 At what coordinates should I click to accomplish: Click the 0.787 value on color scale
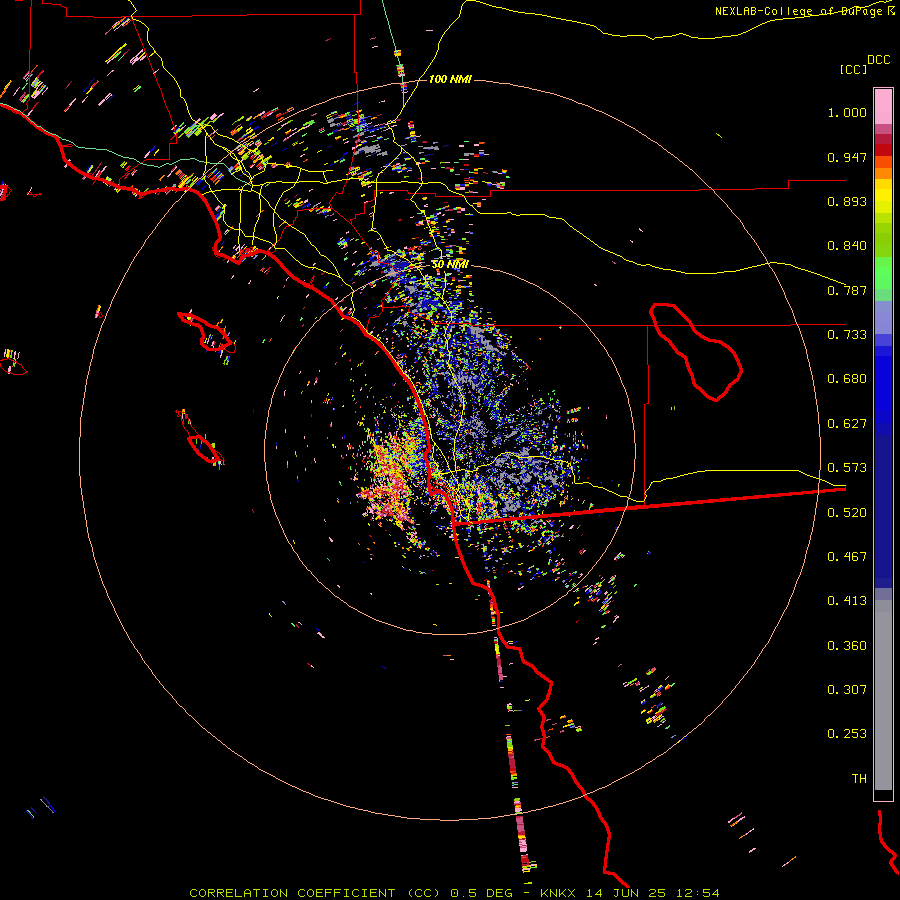pyautogui.click(x=847, y=290)
